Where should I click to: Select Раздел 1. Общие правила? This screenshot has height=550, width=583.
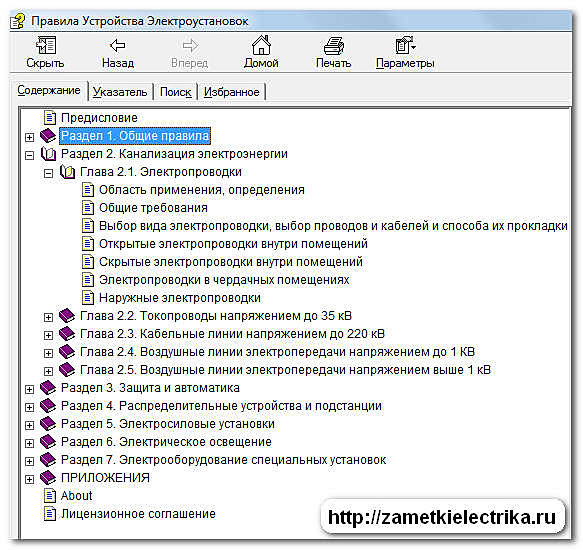click(x=135, y=136)
